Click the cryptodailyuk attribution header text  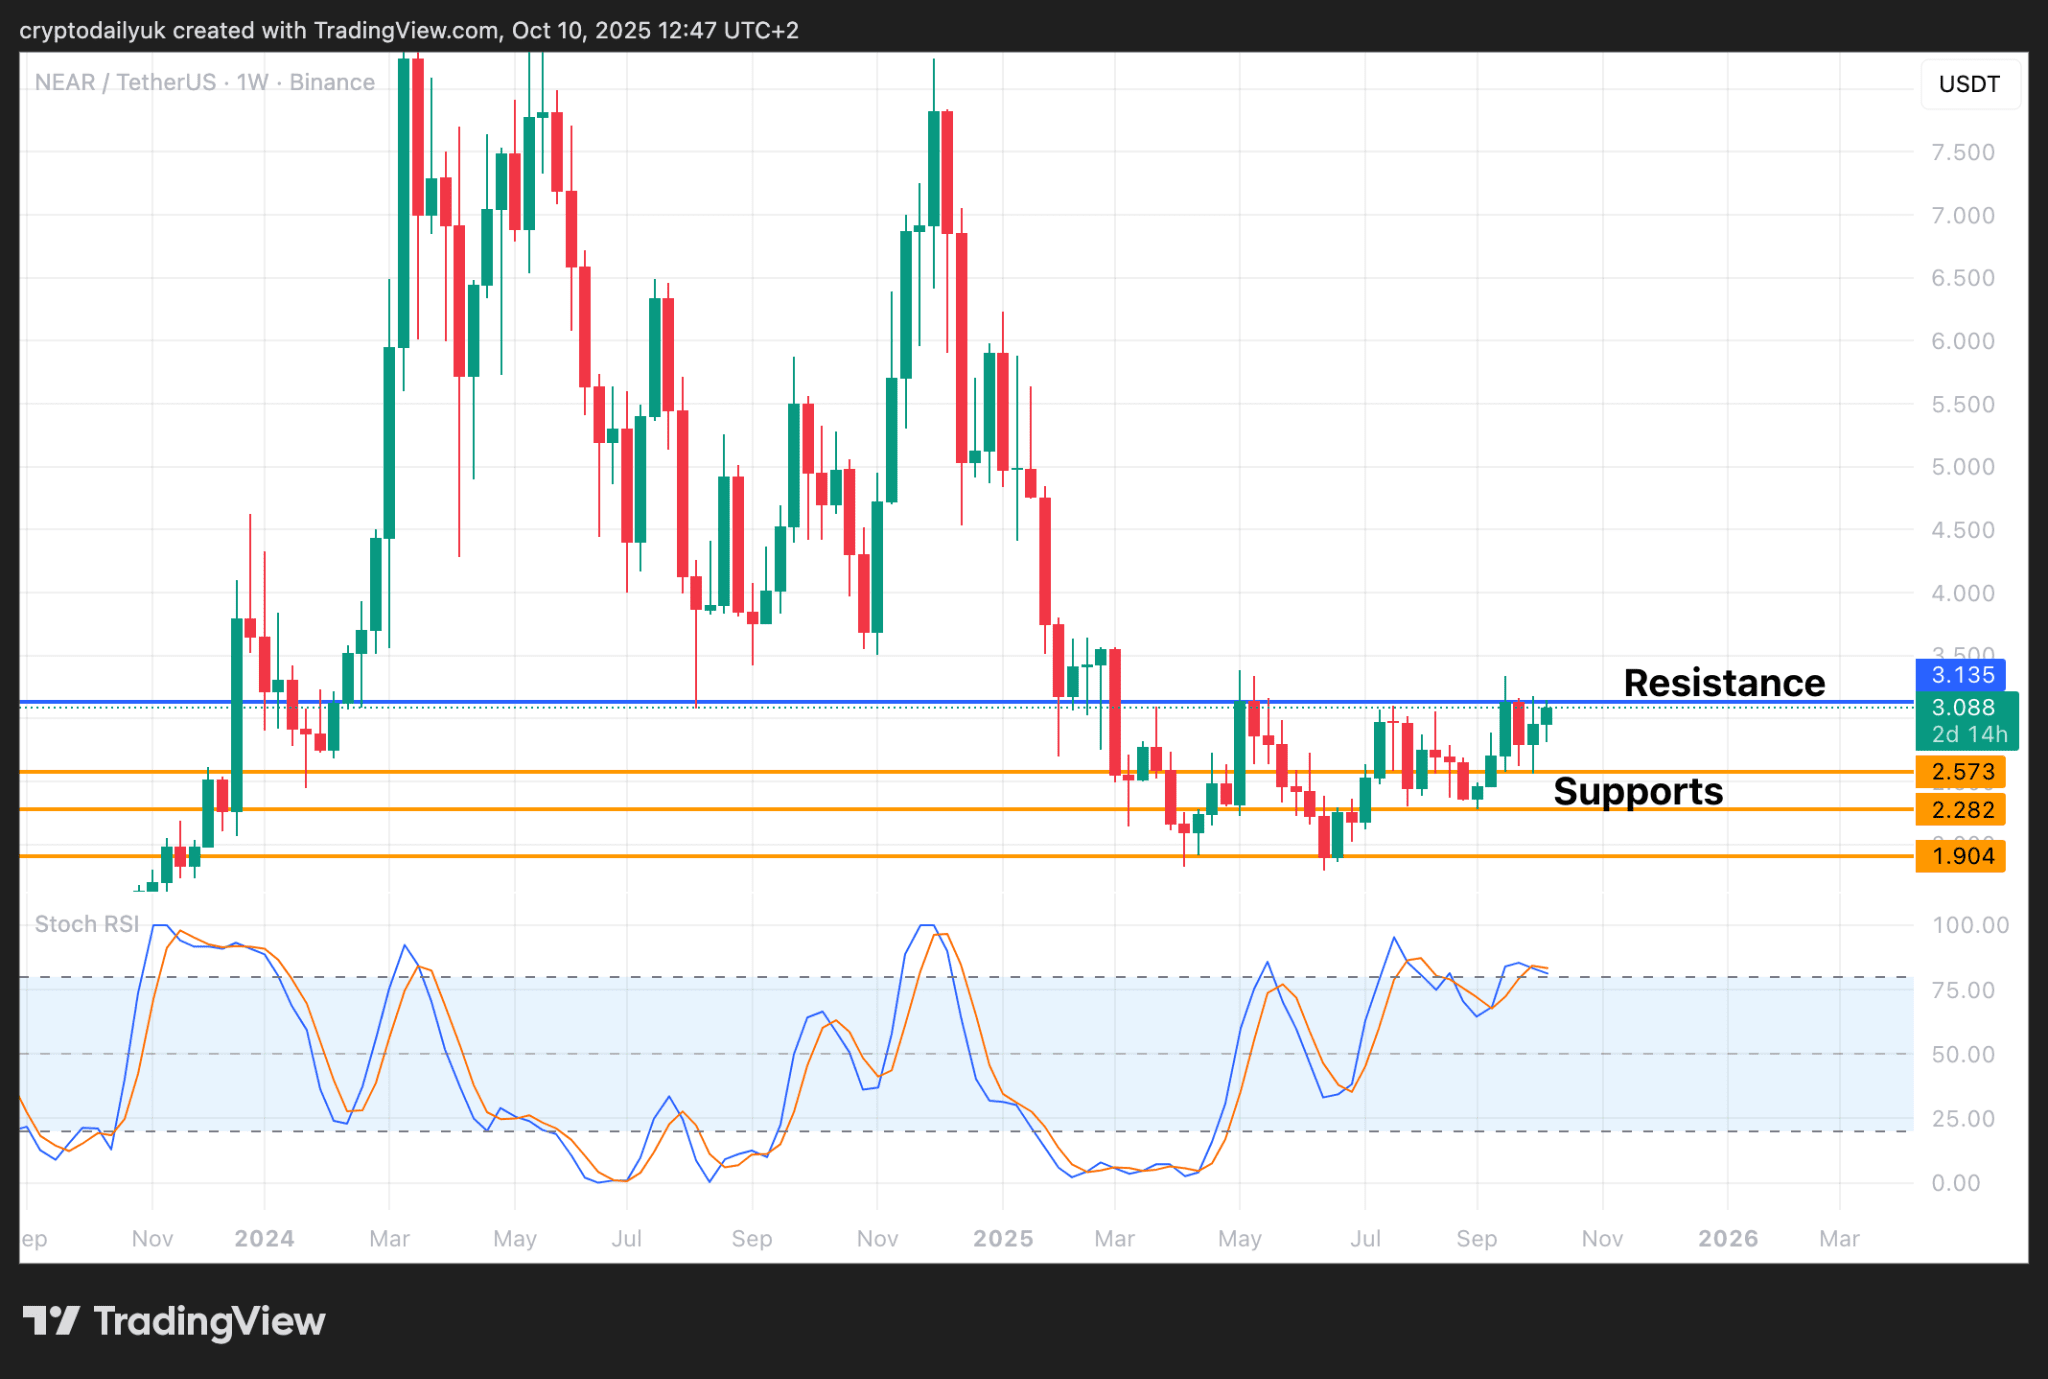pos(409,30)
